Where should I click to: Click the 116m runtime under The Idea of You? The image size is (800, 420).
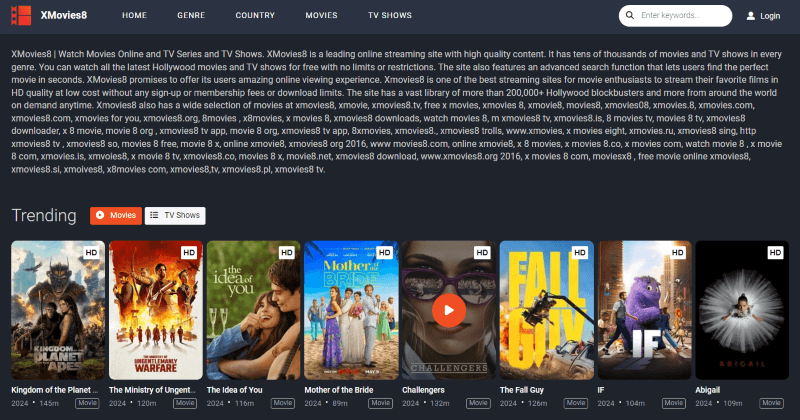pyautogui.click(x=244, y=403)
